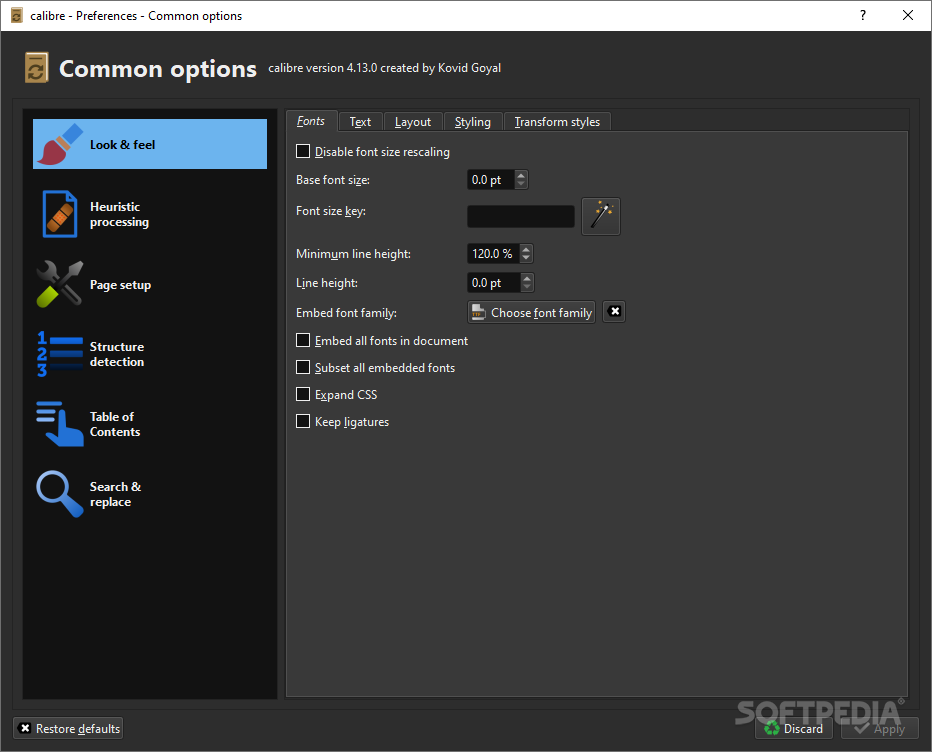
Task: Click Restore defaults button
Action: (x=68, y=728)
